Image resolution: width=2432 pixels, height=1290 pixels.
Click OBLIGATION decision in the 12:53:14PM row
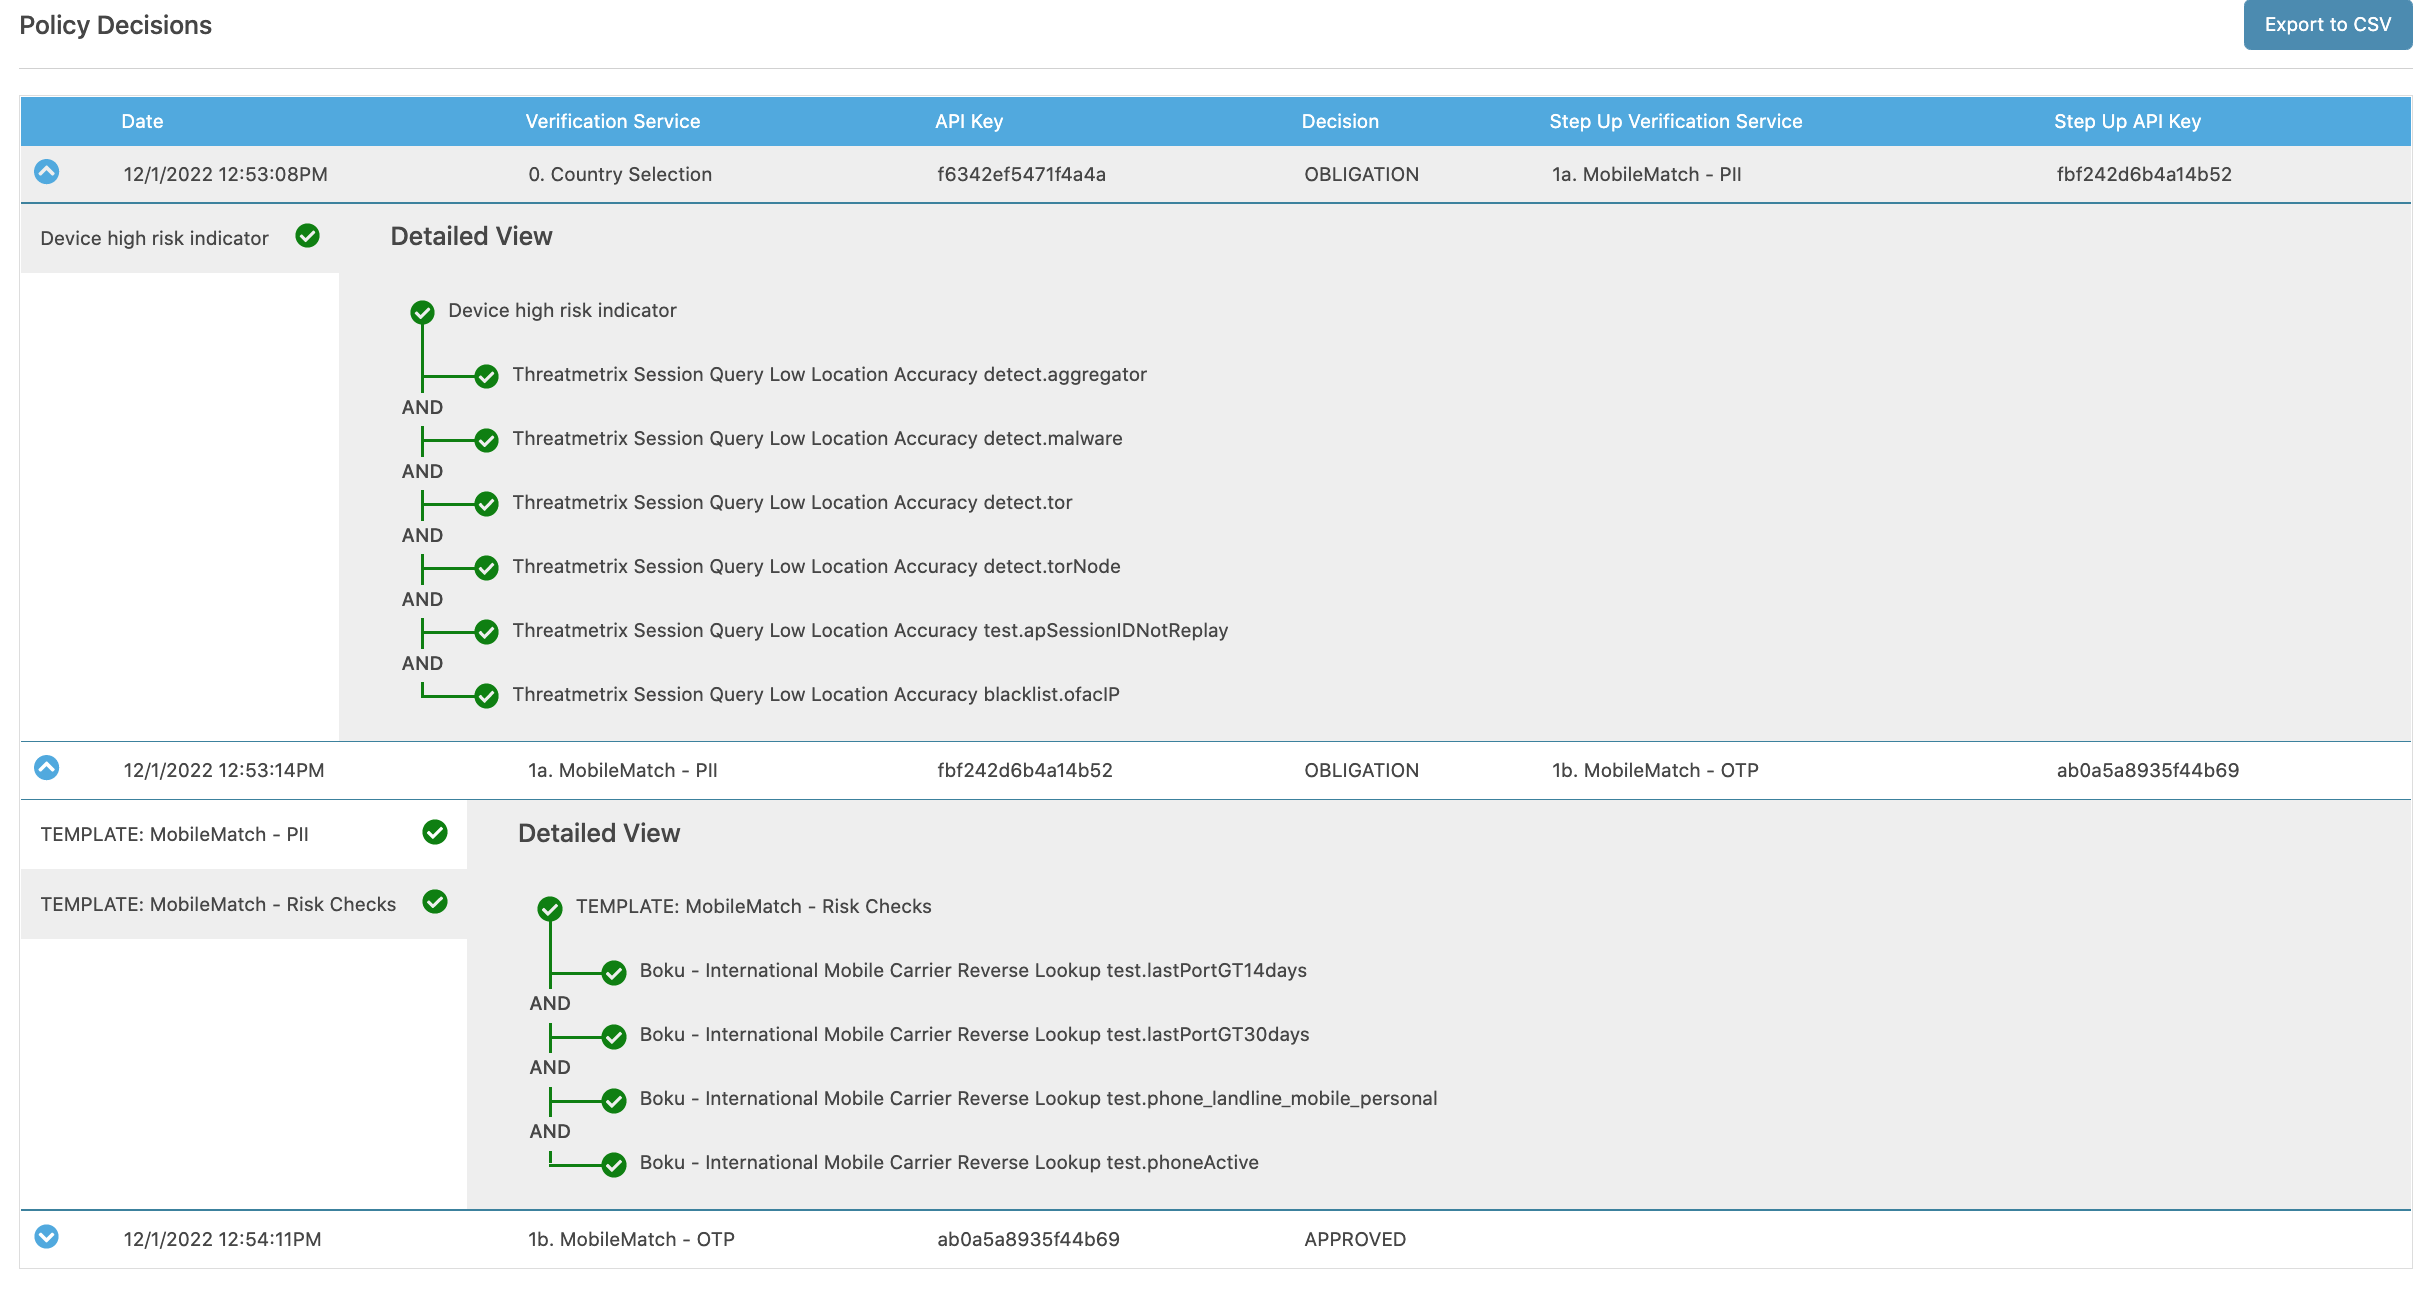(x=1361, y=770)
